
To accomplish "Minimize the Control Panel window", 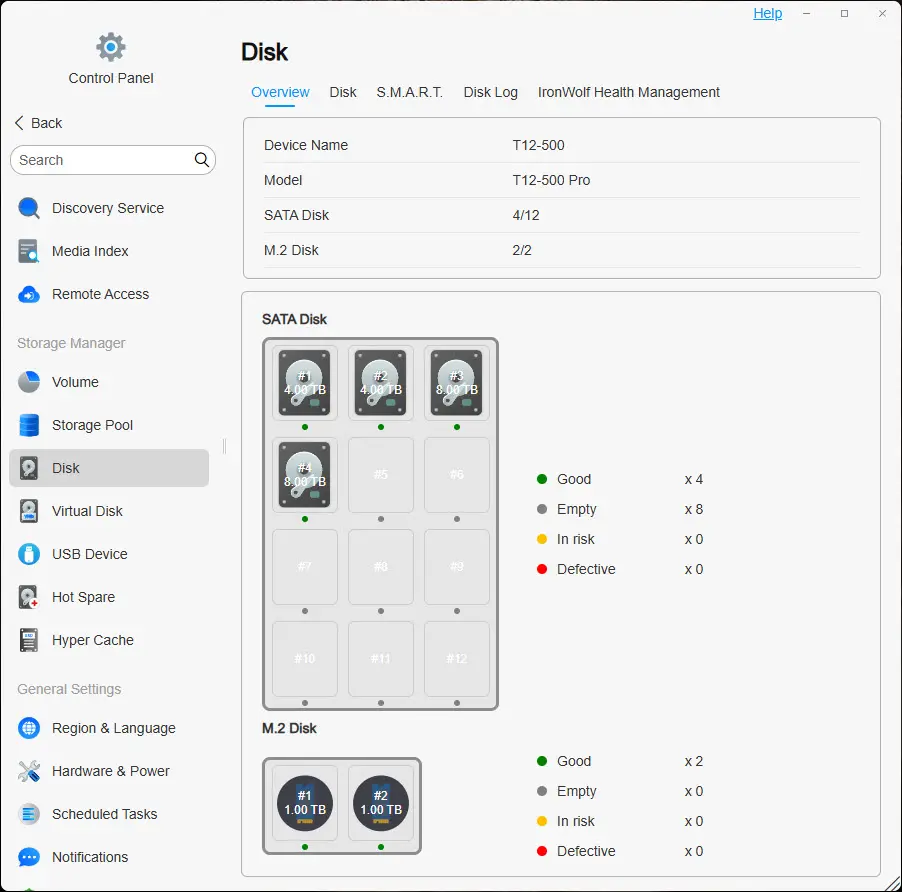I will point(807,13).
